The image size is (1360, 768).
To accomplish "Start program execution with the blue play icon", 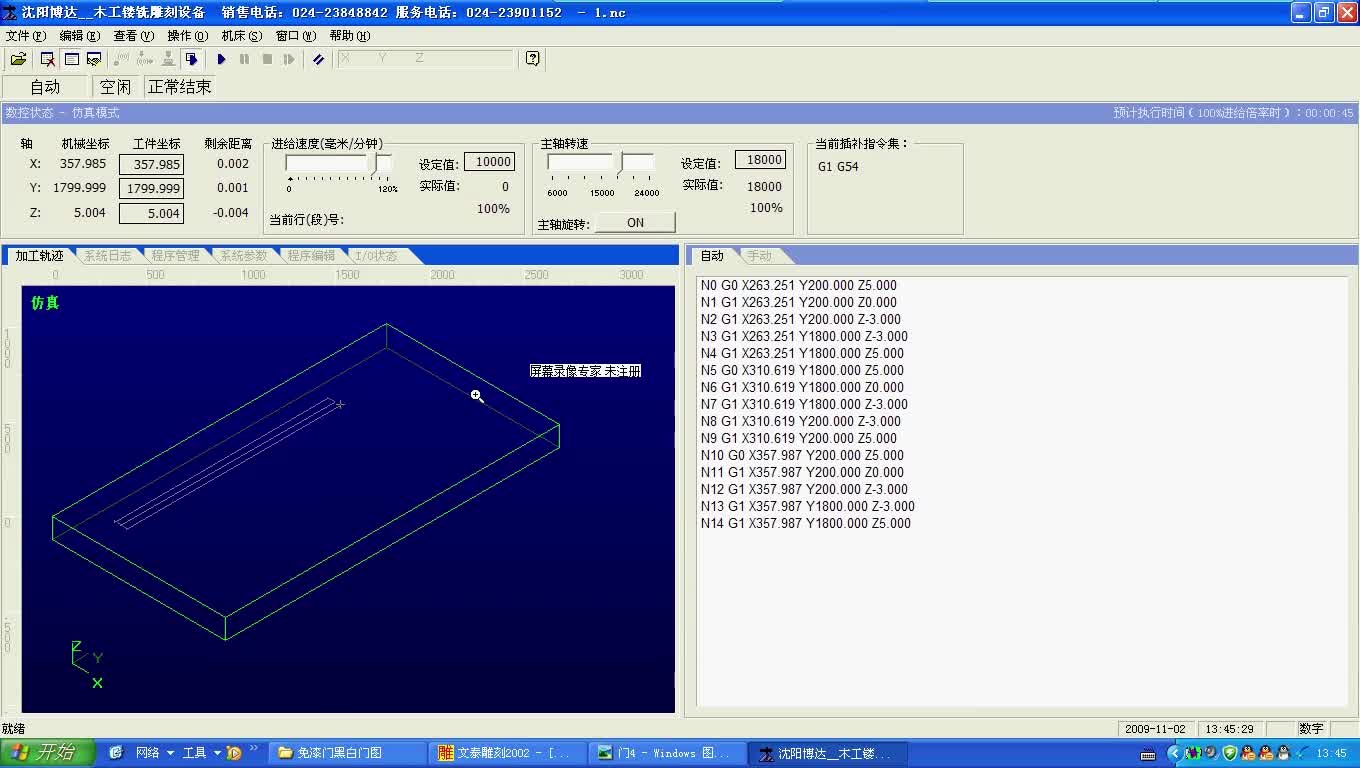I will (221, 59).
